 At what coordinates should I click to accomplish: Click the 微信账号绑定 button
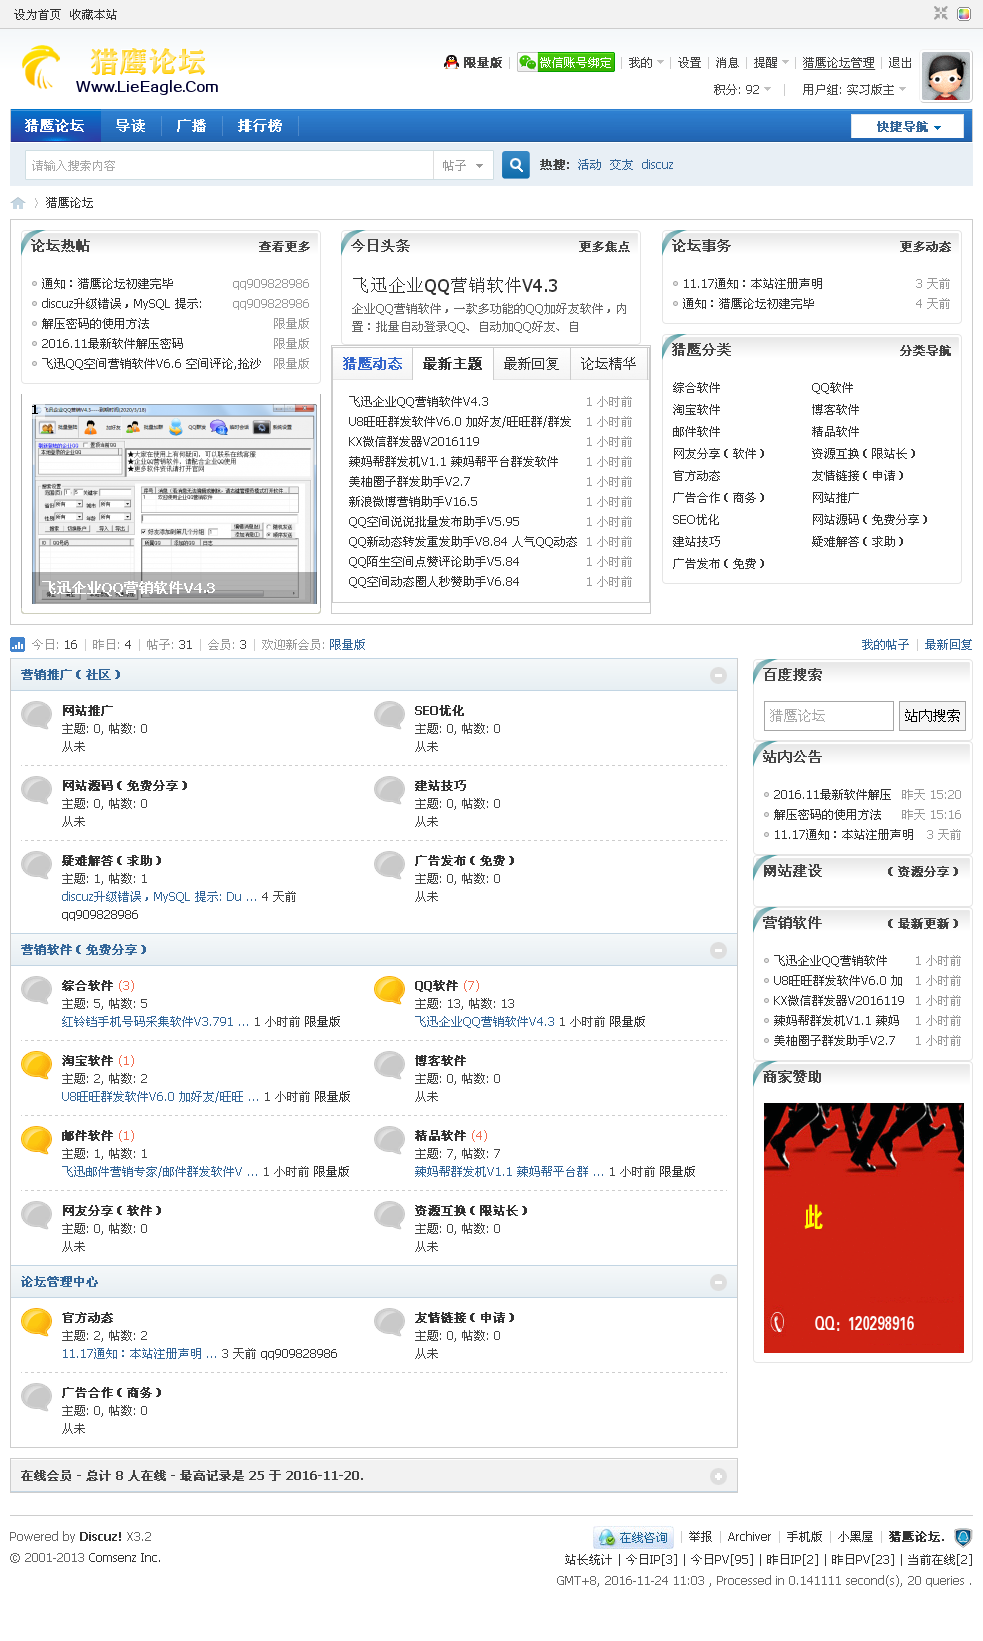coord(566,63)
